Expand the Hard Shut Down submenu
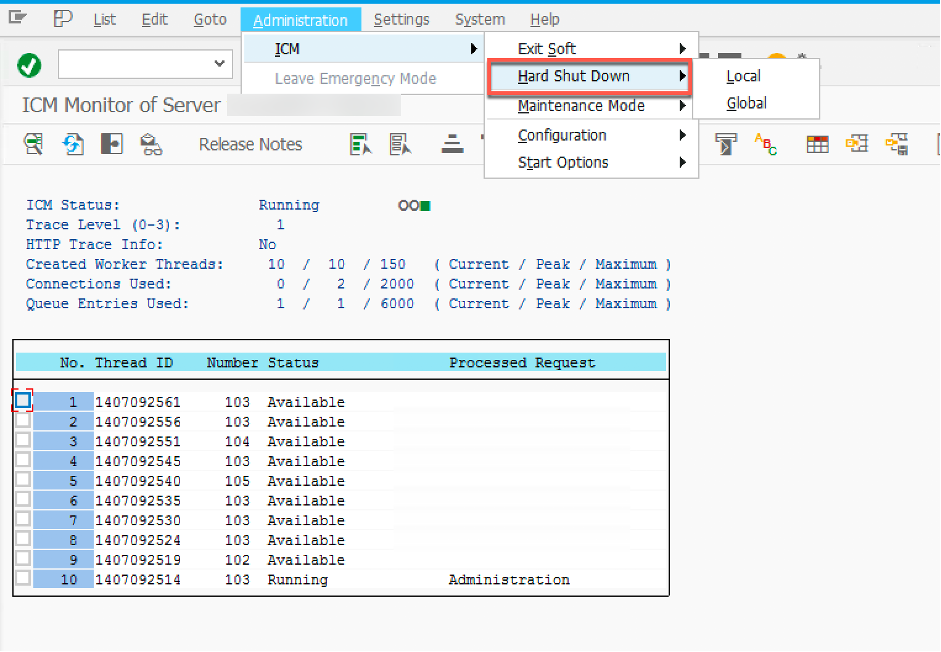The width and height of the screenshot is (941, 652). click(x=589, y=76)
